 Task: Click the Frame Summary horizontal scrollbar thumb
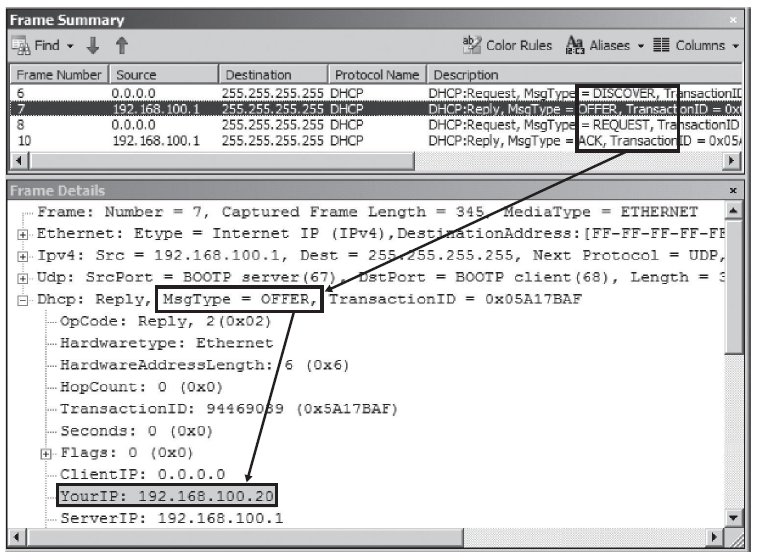222,161
